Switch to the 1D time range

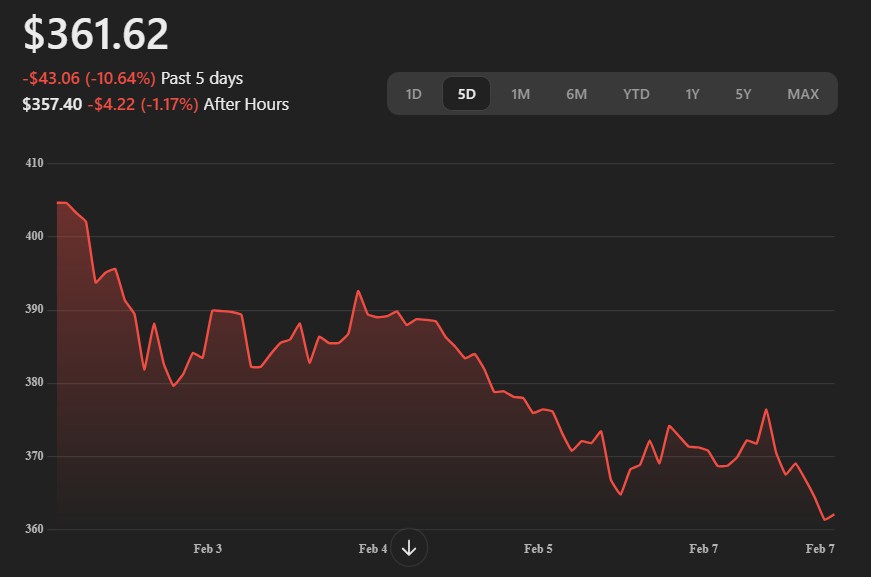pos(414,94)
